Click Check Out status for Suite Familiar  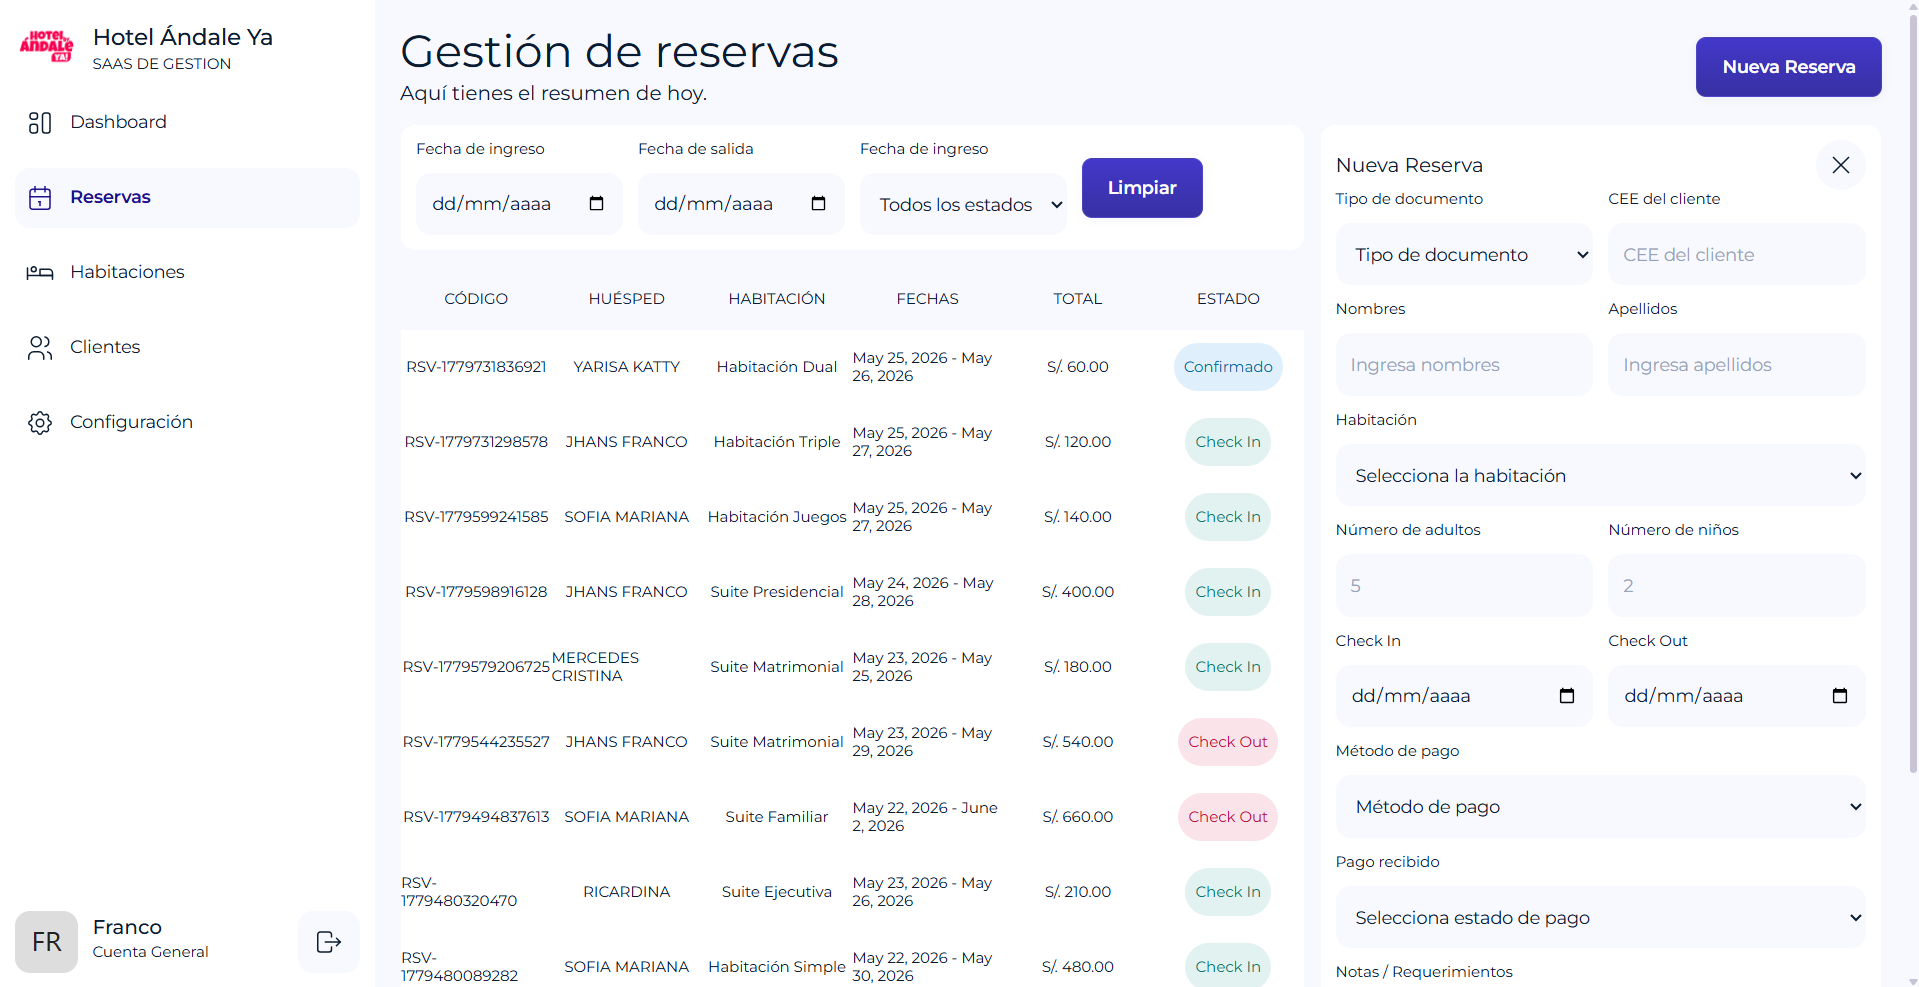click(1228, 817)
